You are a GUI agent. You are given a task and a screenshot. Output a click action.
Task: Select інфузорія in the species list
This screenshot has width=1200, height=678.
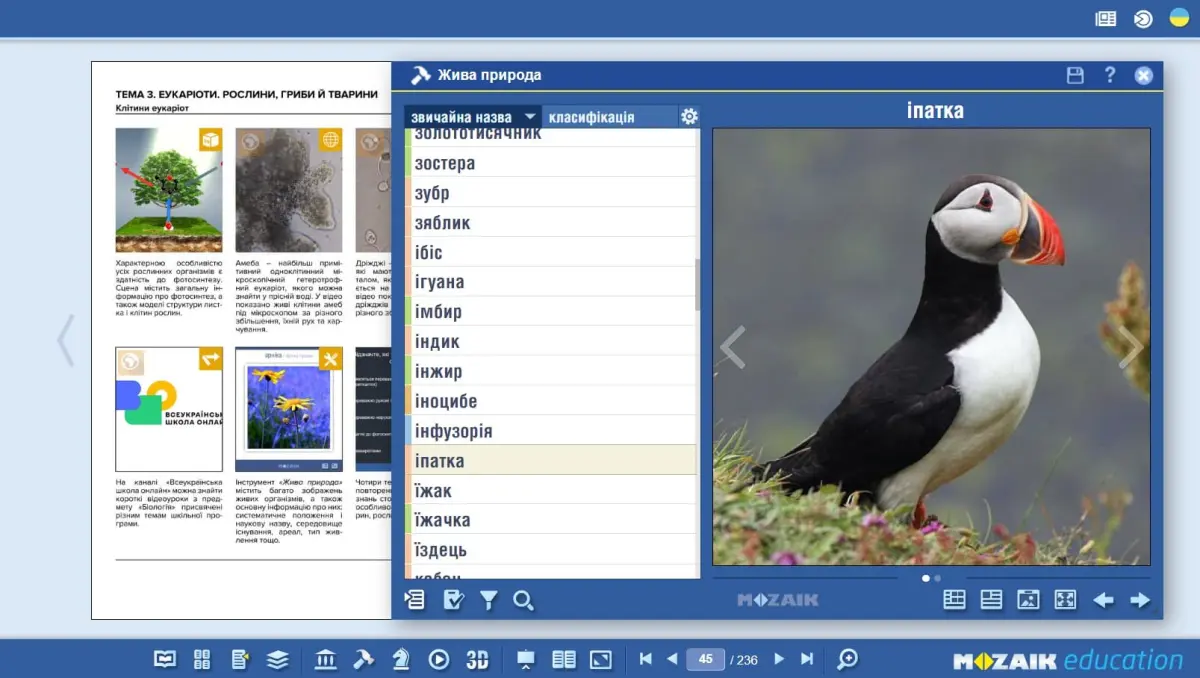(x=550, y=431)
